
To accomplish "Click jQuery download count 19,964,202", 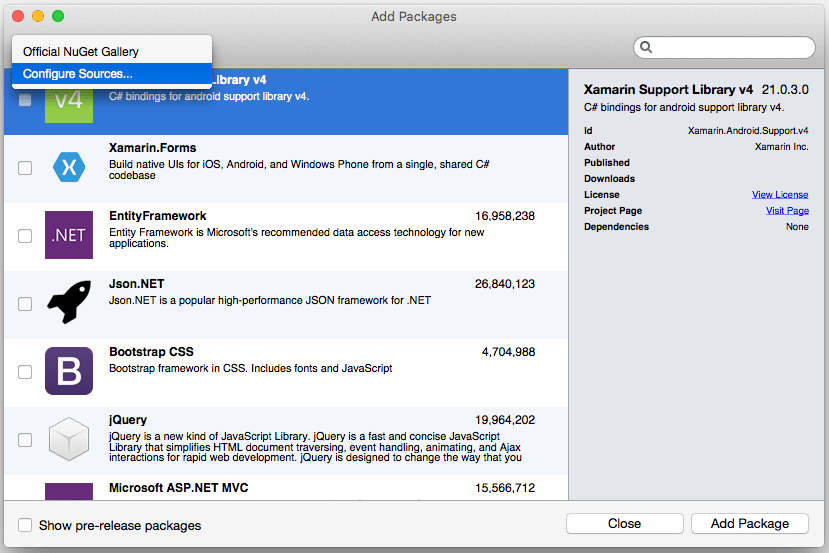I will click(x=505, y=420).
